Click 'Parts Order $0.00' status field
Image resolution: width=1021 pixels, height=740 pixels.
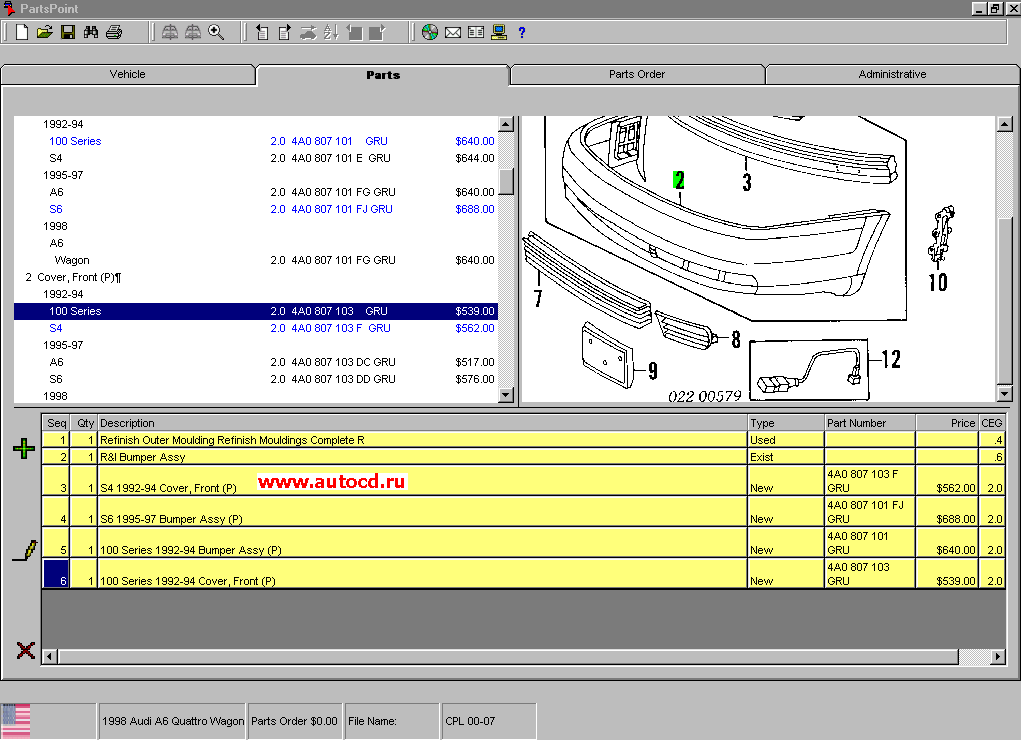click(x=294, y=721)
